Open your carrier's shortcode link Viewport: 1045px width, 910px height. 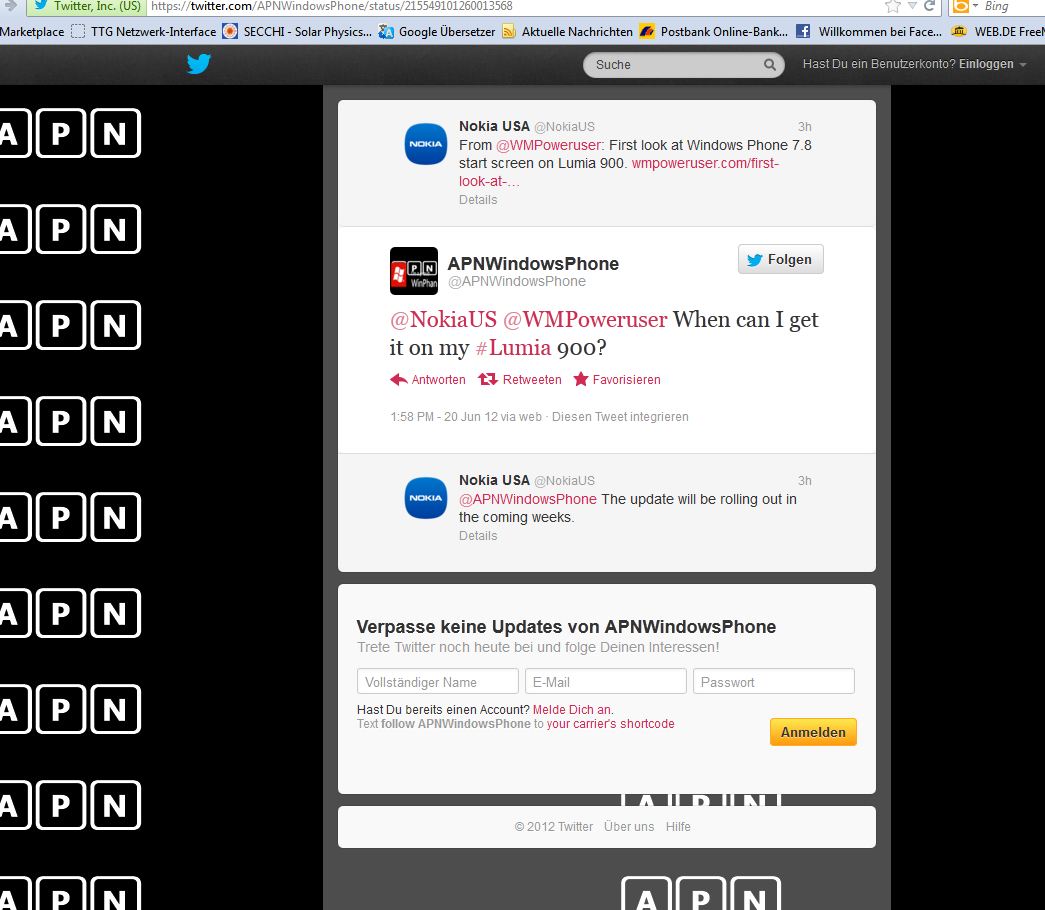(610, 724)
